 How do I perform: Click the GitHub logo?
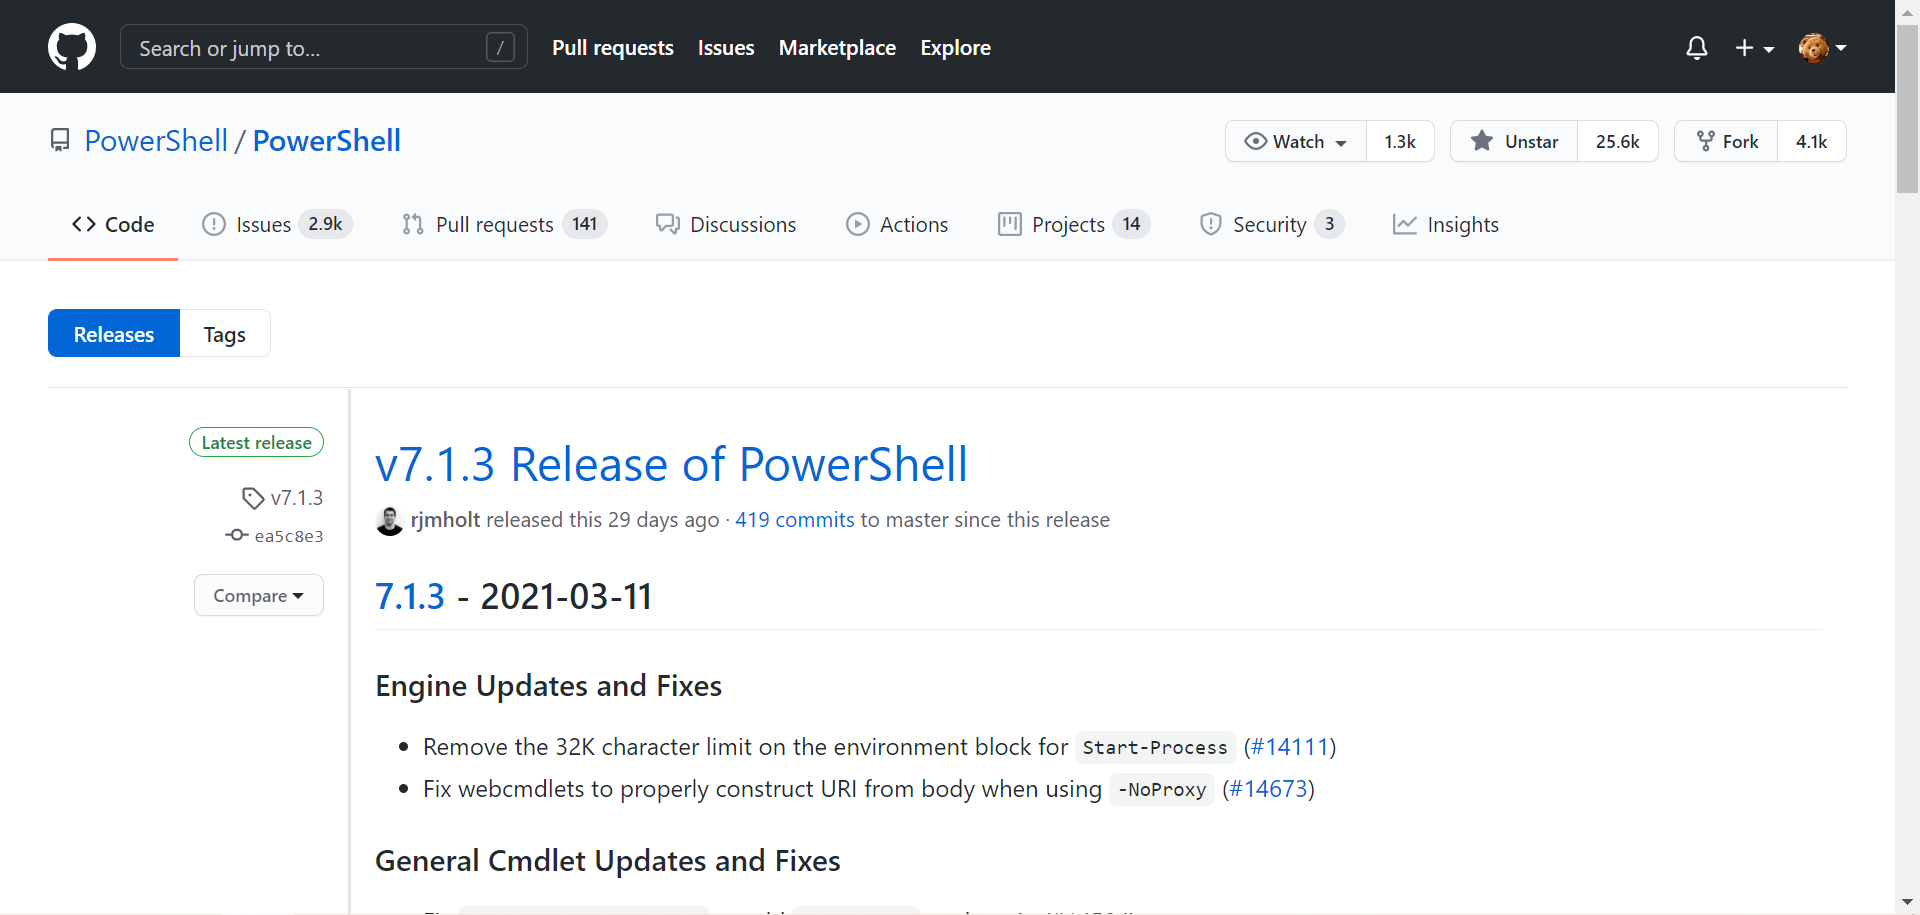(71, 46)
